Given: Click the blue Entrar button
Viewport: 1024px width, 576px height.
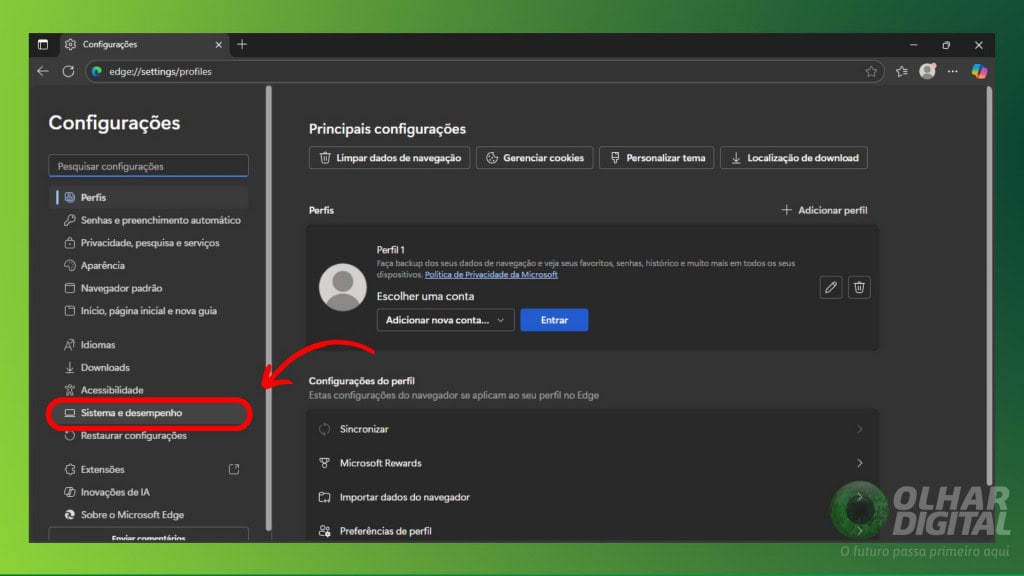Looking at the screenshot, I should 554,320.
